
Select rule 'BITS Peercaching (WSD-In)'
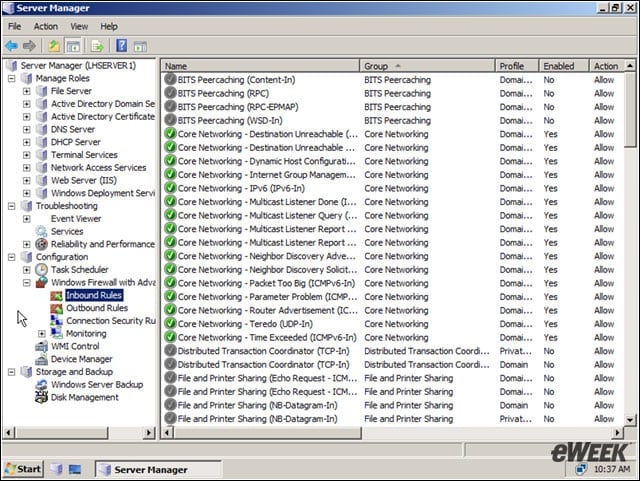pyautogui.click(x=230, y=120)
